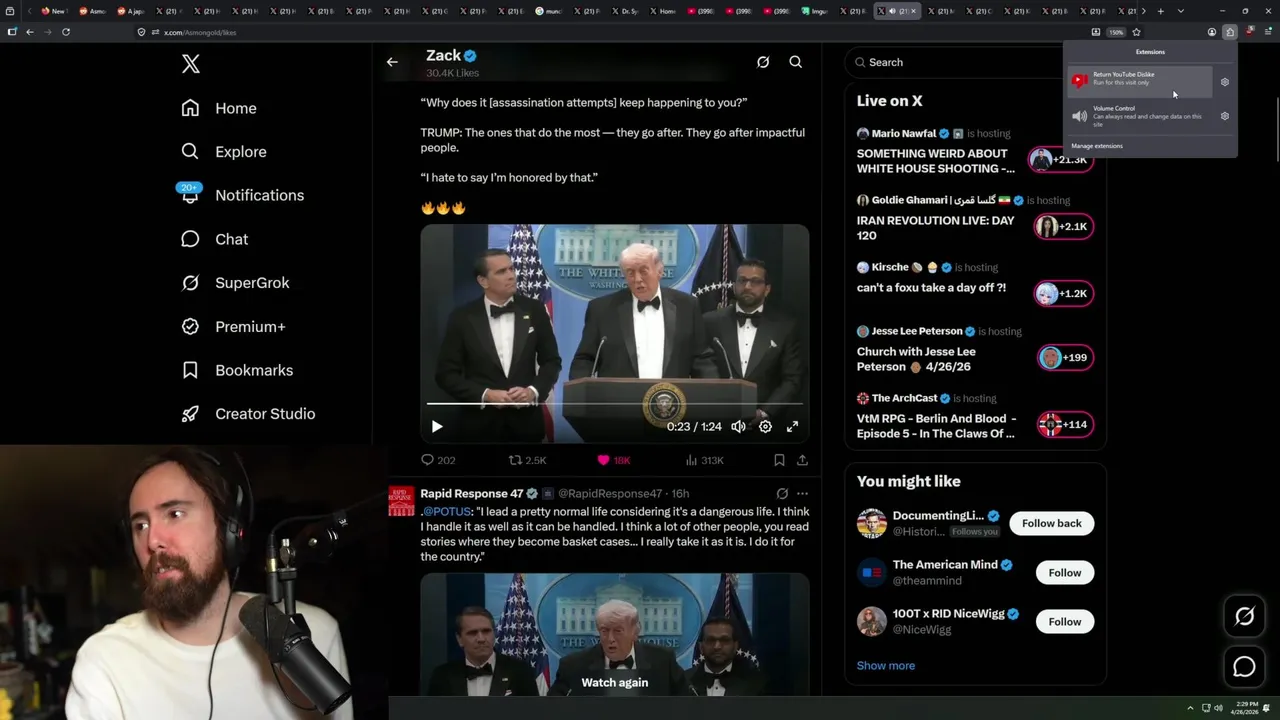Click Show more under You might like
Viewport: 1280px width, 720px height.
pos(885,665)
